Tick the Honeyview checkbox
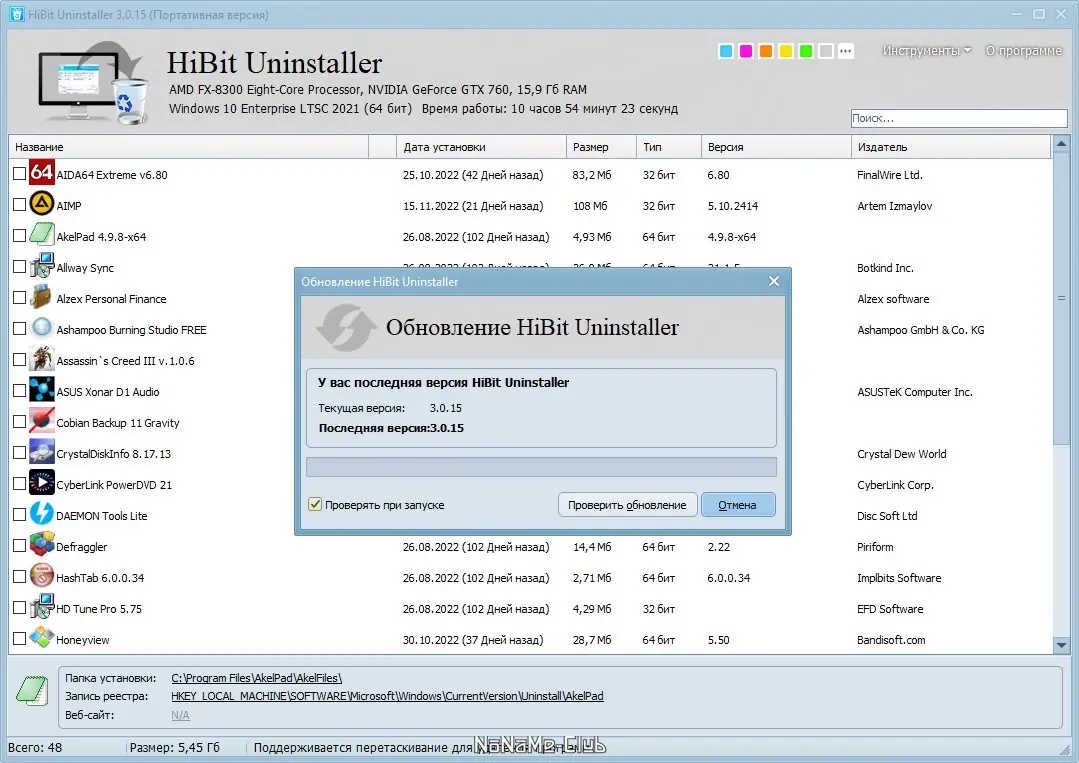 click(x=19, y=638)
